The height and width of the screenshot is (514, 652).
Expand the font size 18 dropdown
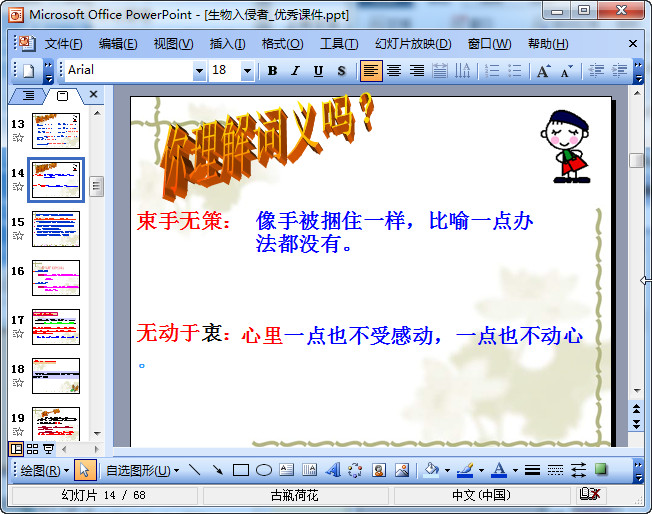coord(247,71)
